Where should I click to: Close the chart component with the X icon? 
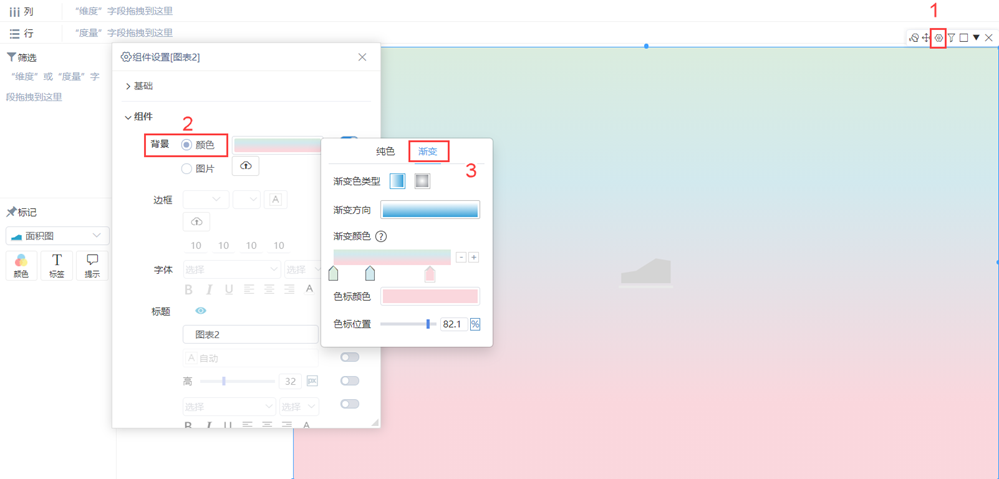point(988,38)
